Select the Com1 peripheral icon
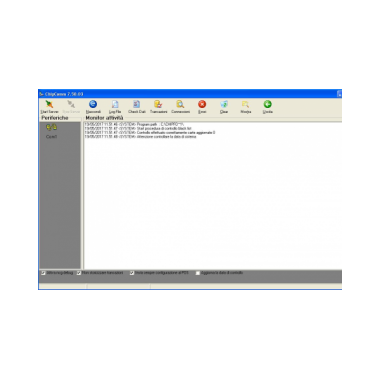This screenshot has height=380, width=380. [x=51, y=127]
